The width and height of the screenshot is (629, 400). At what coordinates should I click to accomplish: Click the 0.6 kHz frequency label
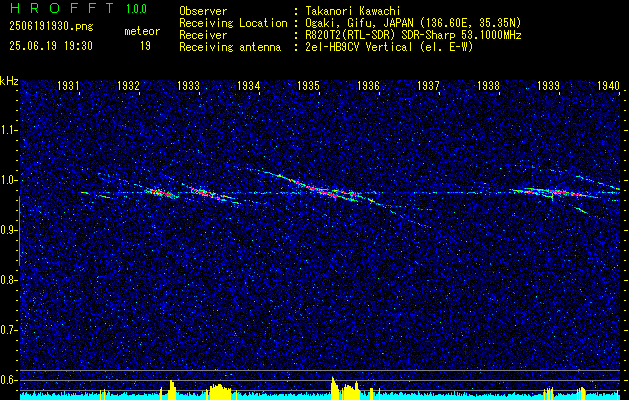point(9,380)
